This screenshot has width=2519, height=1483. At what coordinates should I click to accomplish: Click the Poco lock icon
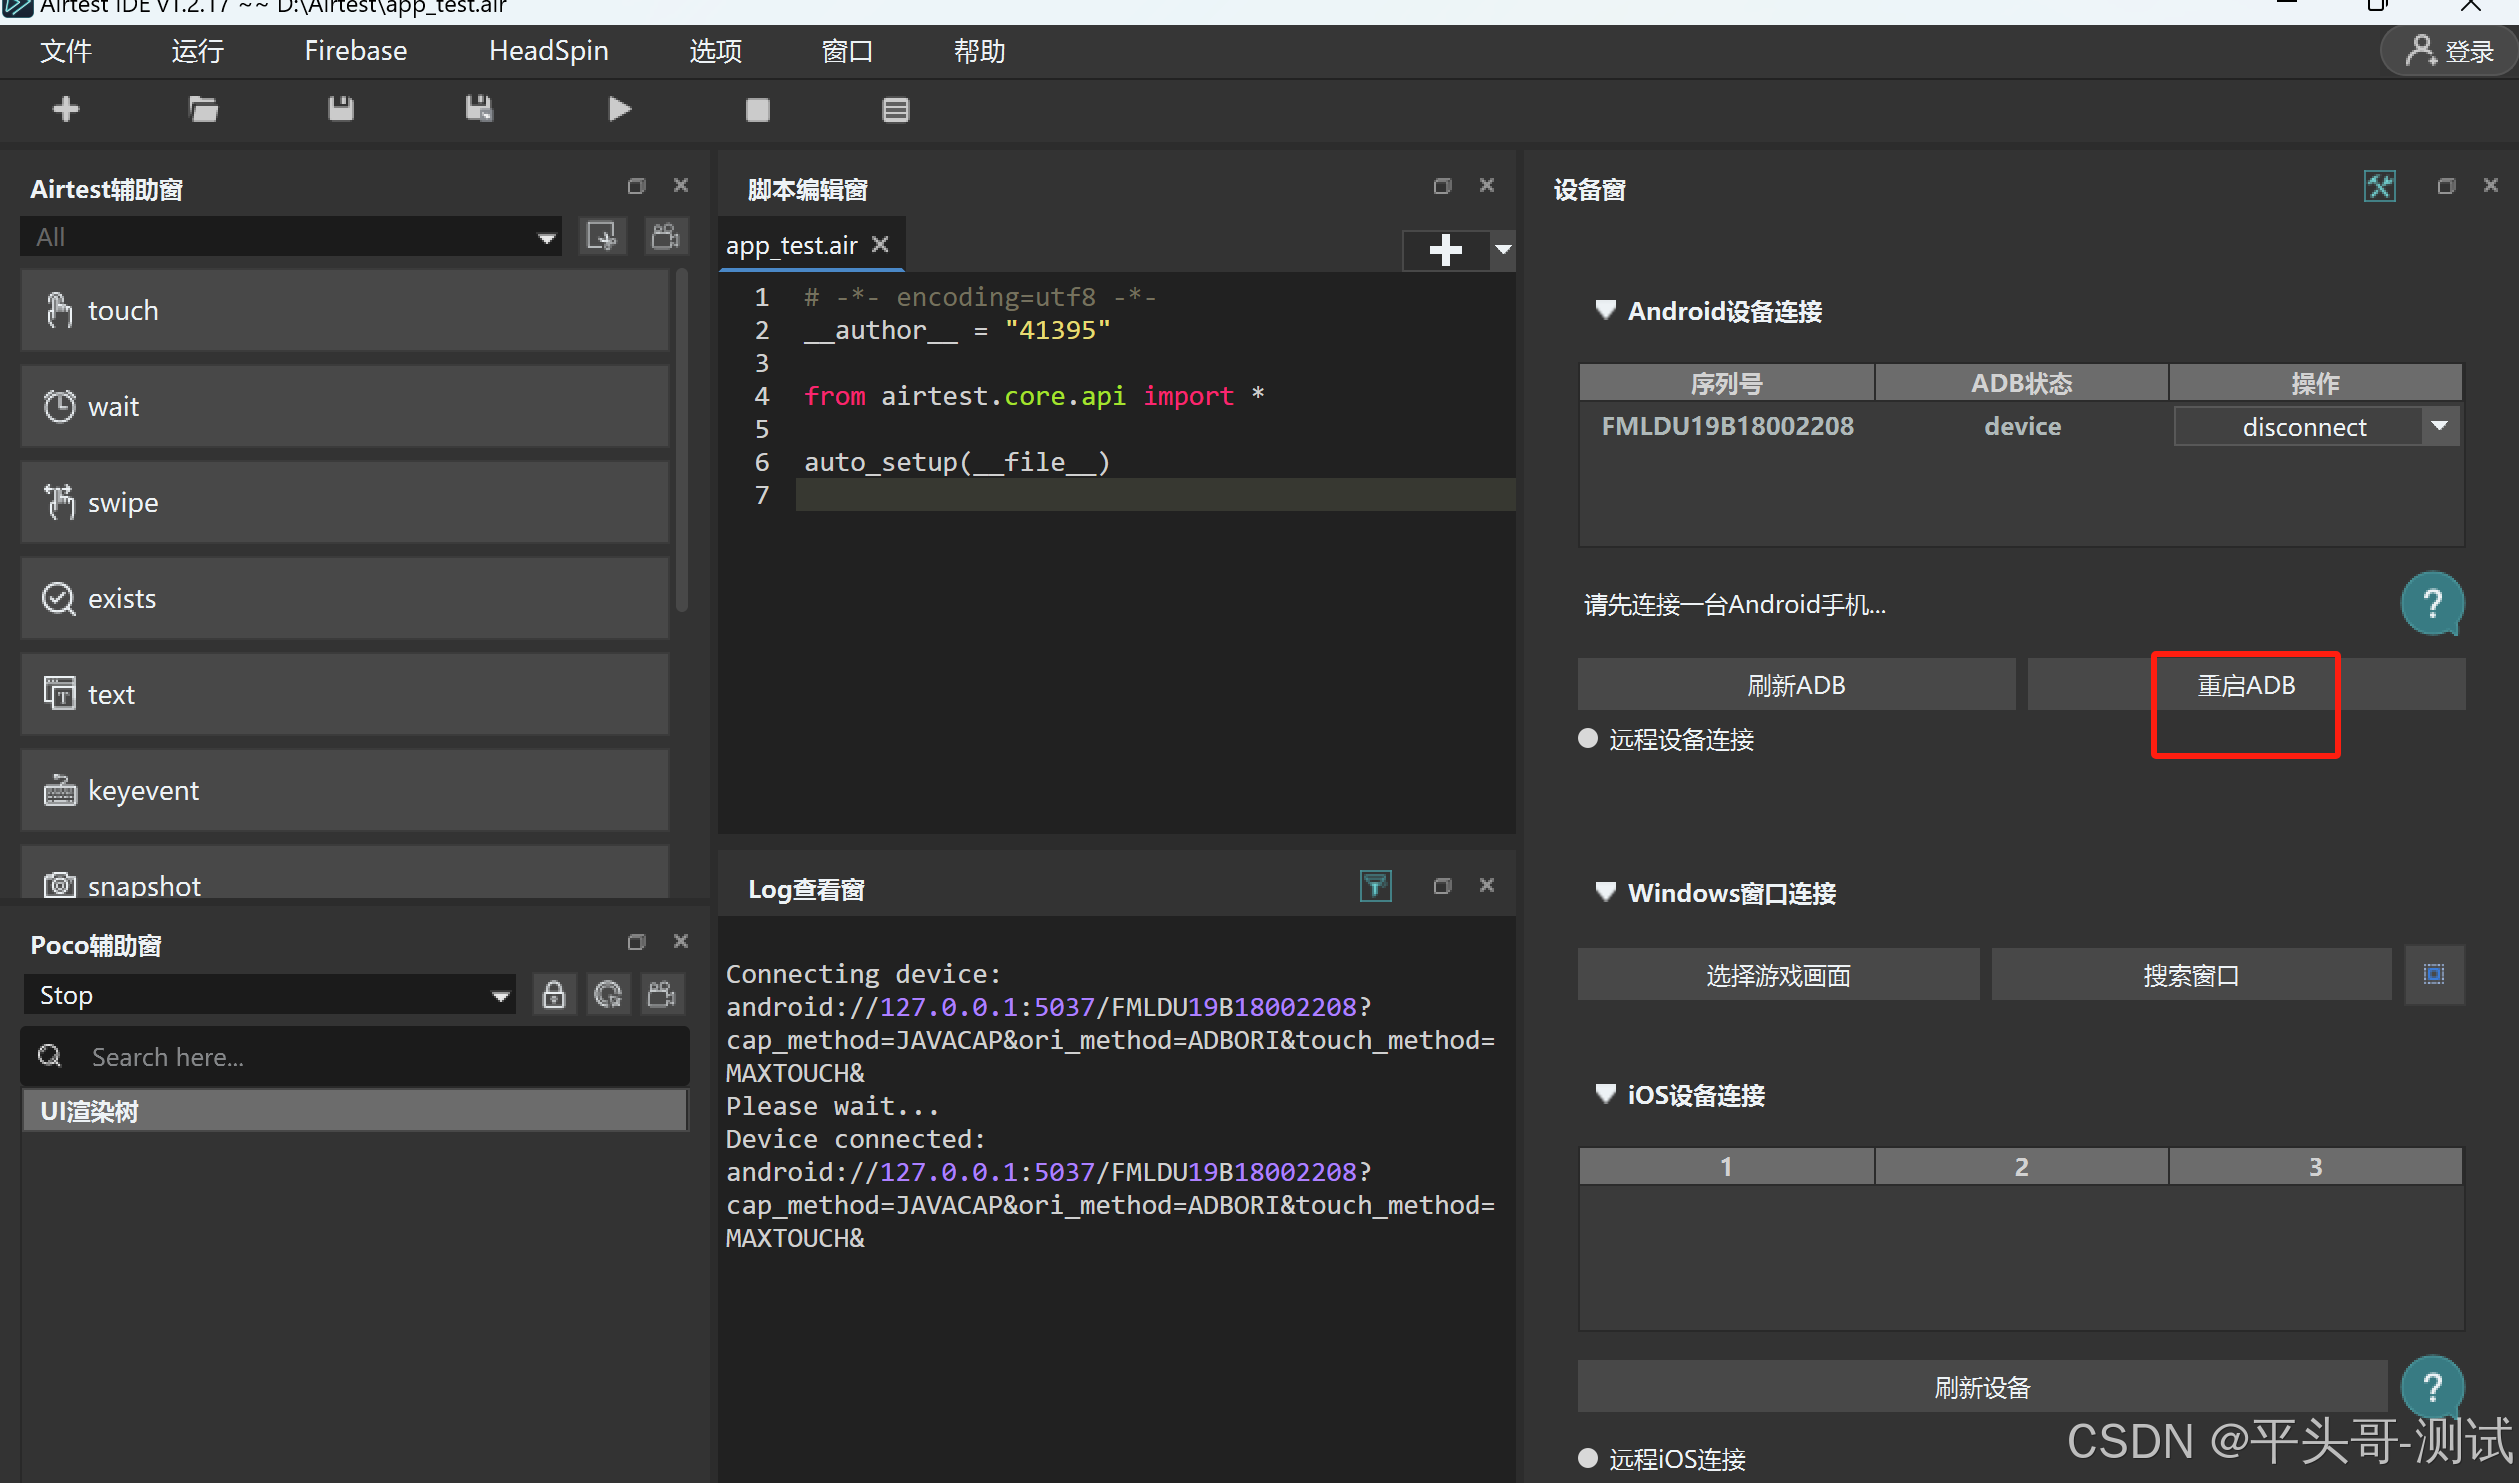[x=553, y=995]
